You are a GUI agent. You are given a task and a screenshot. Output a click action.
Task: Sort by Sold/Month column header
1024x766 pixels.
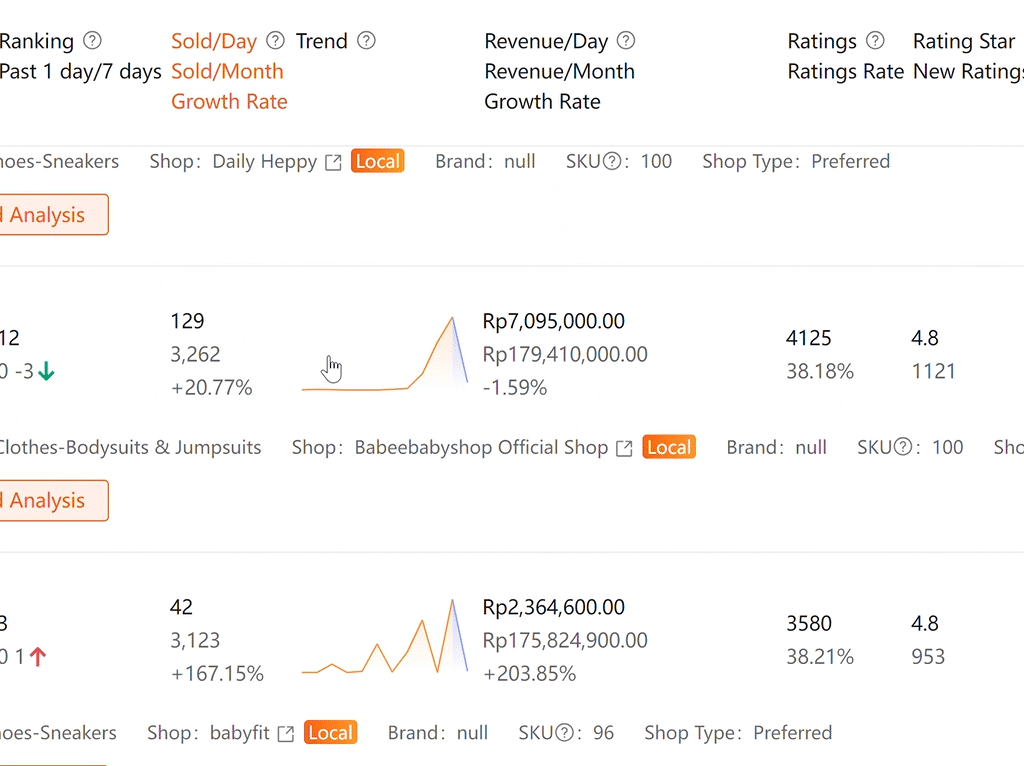(227, 71)
